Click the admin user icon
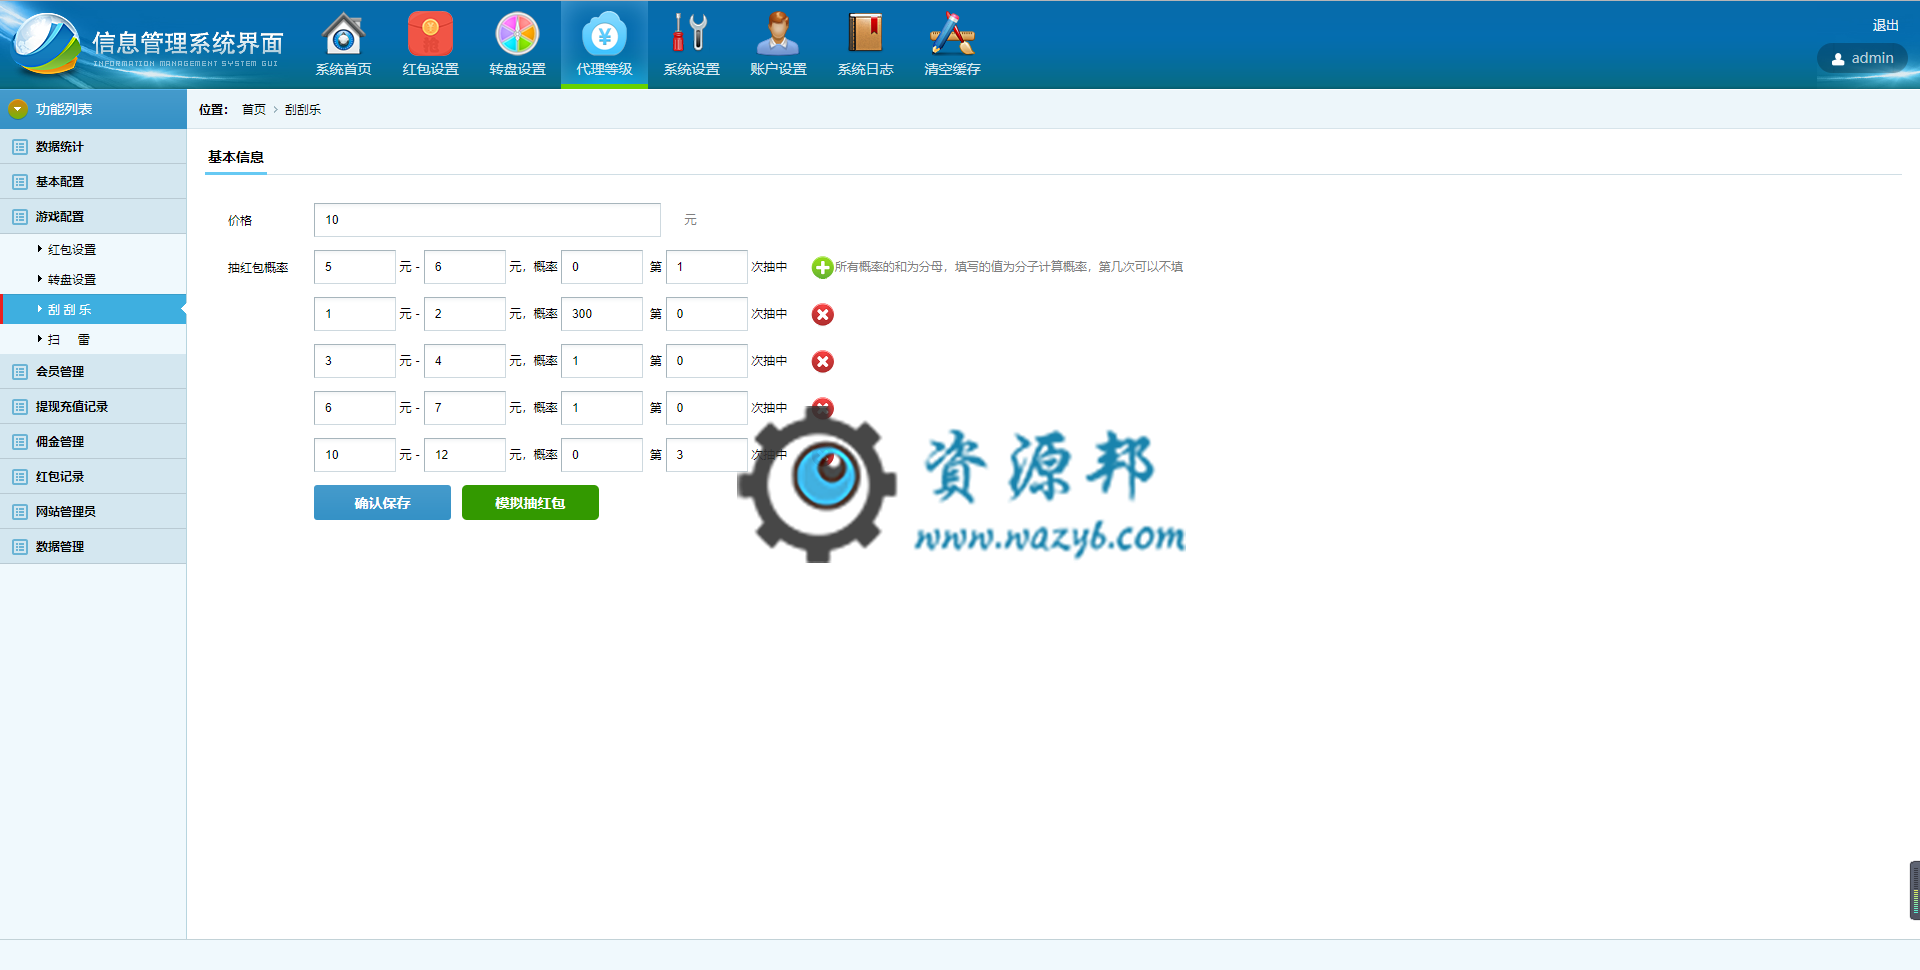 [1838, 59]
